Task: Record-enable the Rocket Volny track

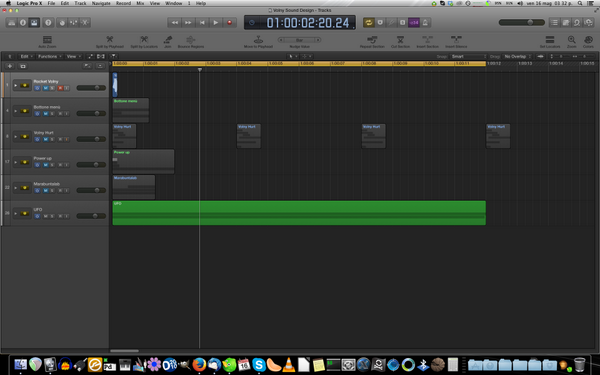Action: tap(60, 88)
